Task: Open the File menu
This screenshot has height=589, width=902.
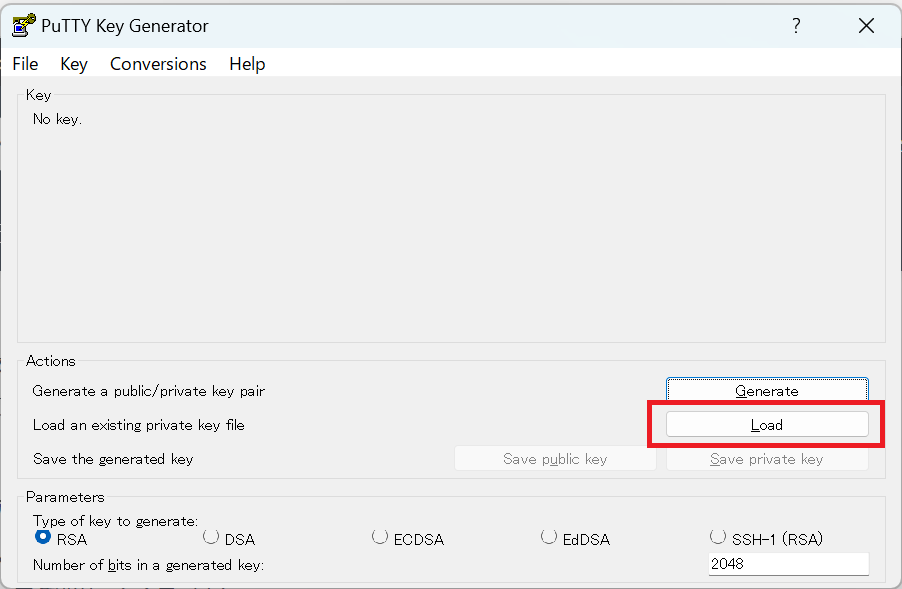Action: tap(25, 64)
